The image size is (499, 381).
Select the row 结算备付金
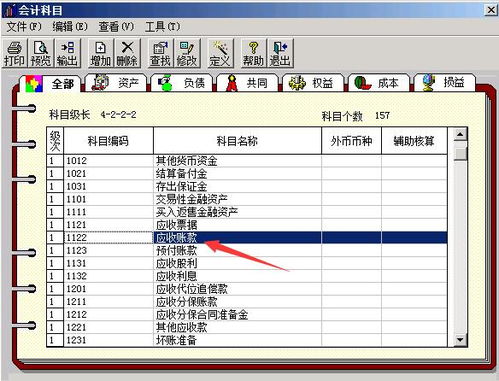click(247, 174)
